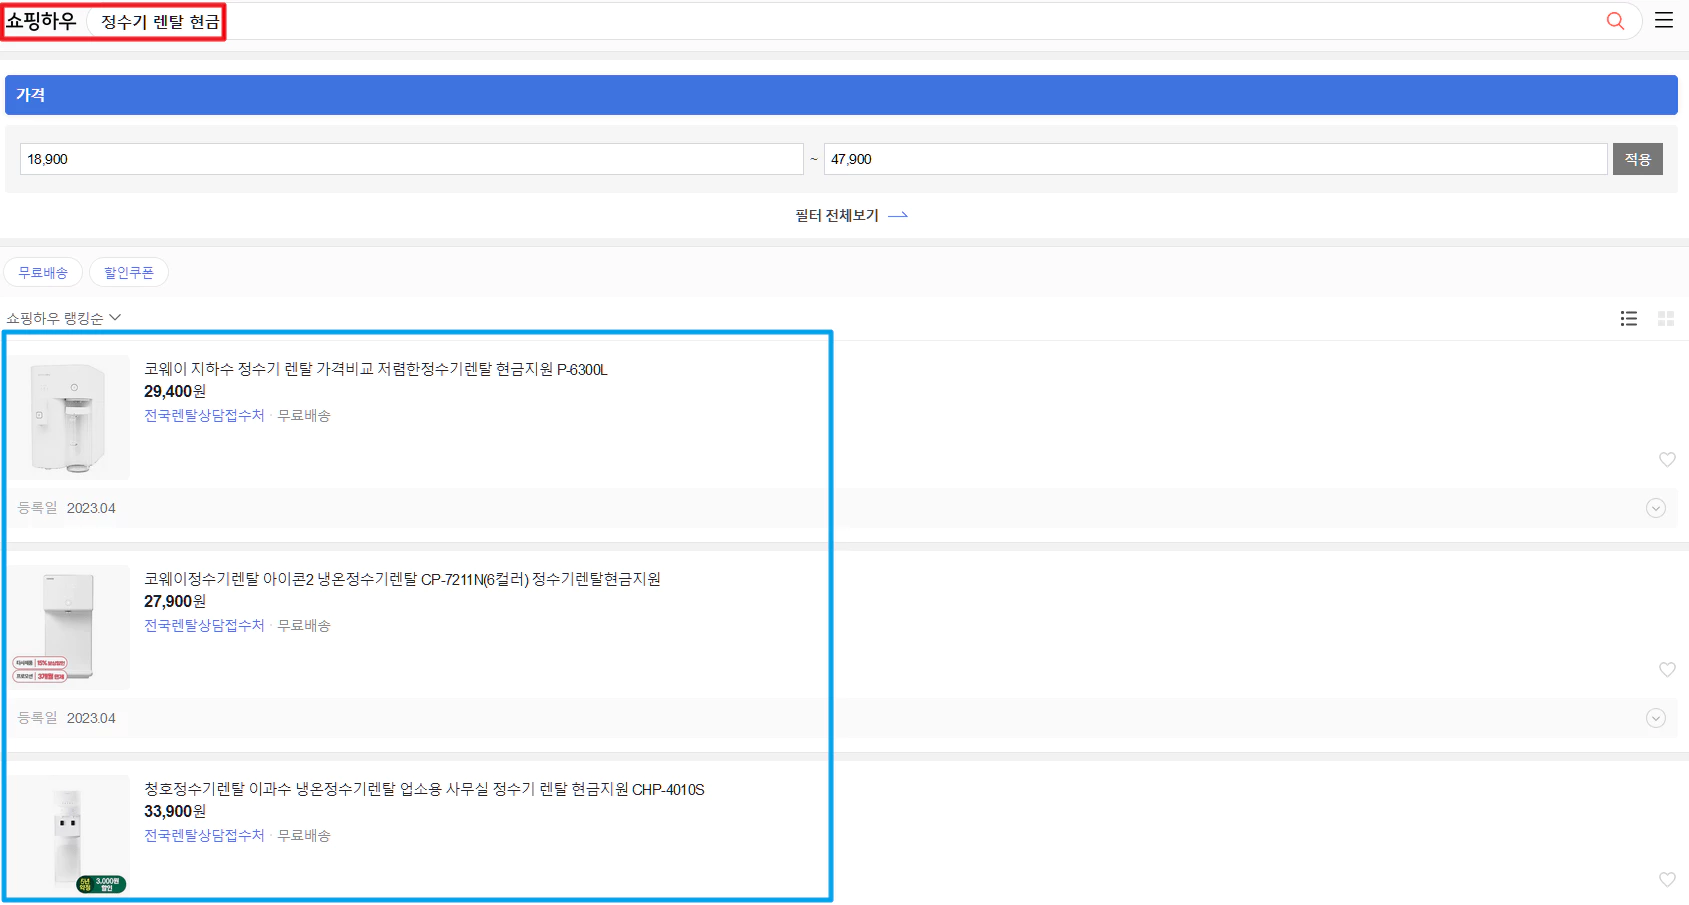Screen dimensions: 1689x905
Task: Open the 코웨이 지하수 정수기 P-6300L title
Action: (x=376, y=369)
